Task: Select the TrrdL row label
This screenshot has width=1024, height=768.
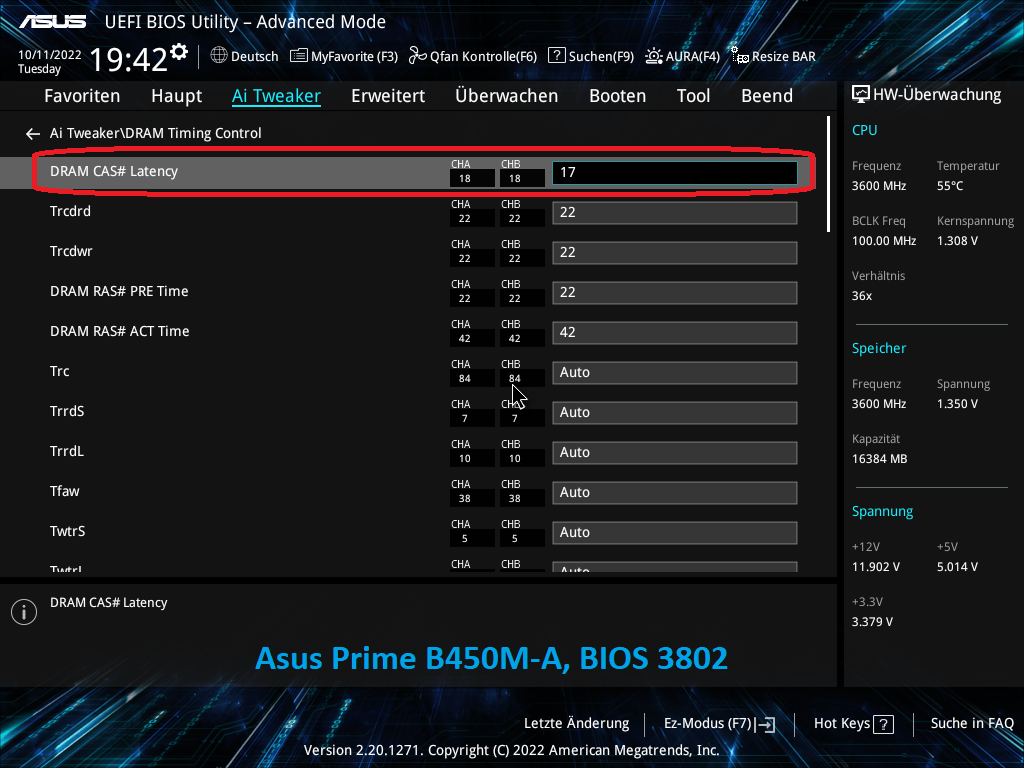Action: pyautogui.click(x=67, y=451)
